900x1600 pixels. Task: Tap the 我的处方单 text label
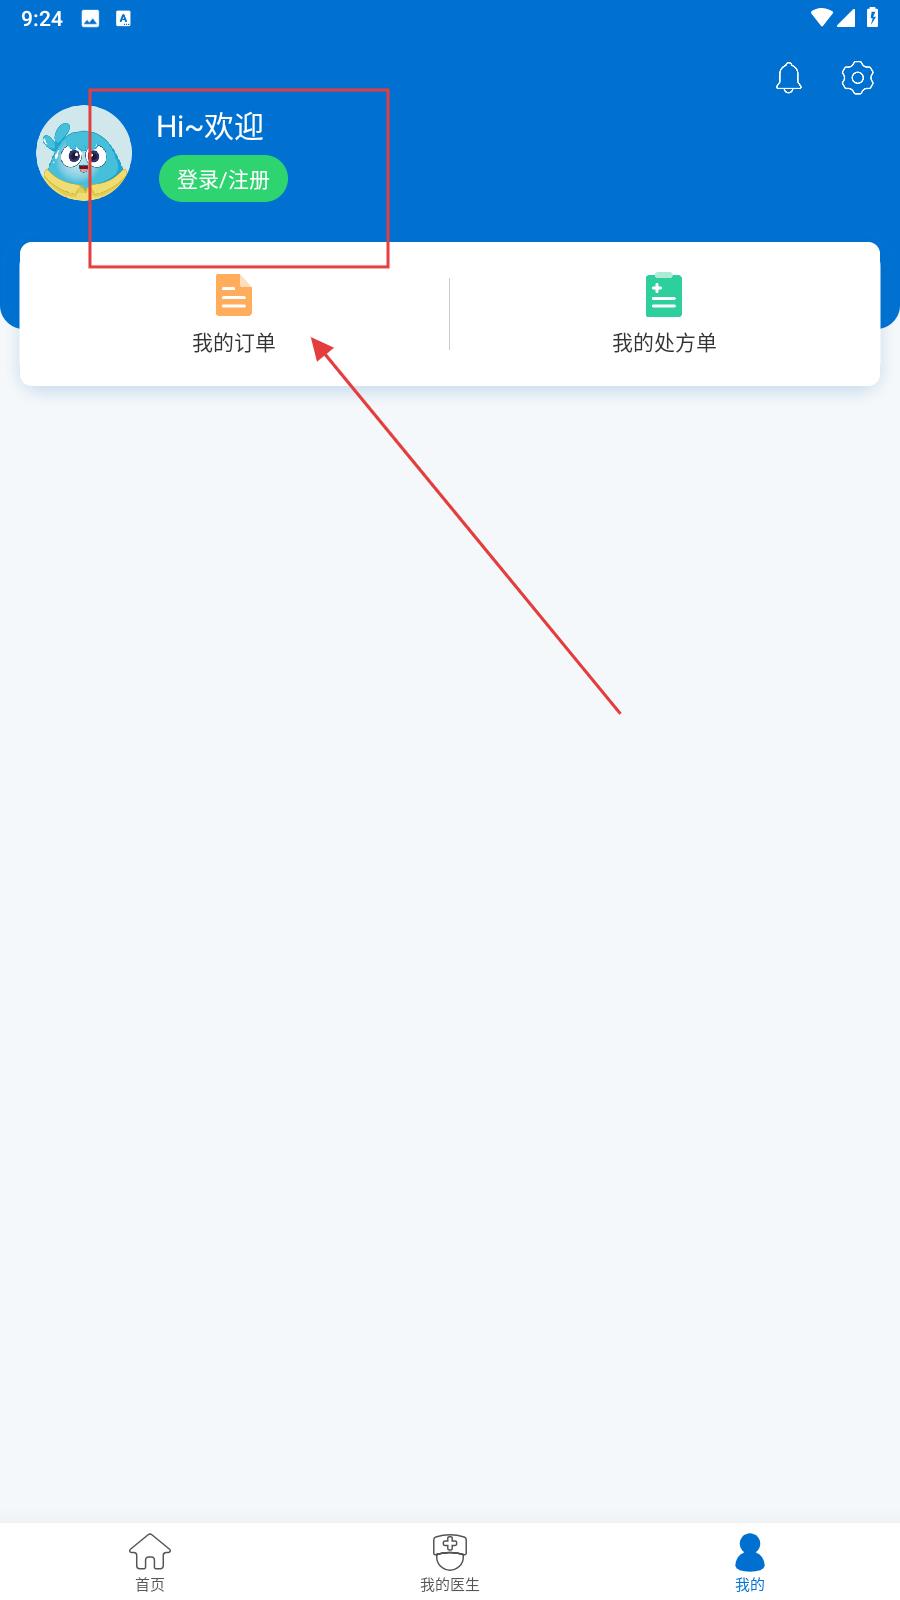click(664, 343)
